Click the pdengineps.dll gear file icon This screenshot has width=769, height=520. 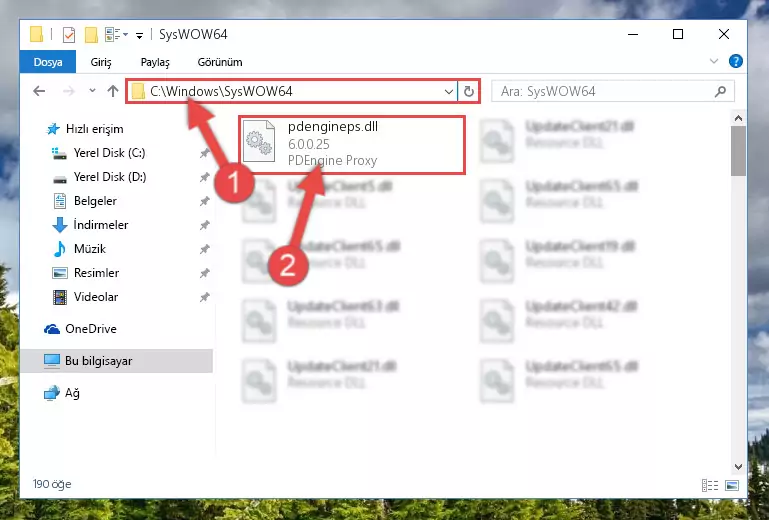[x=259, y=141]
